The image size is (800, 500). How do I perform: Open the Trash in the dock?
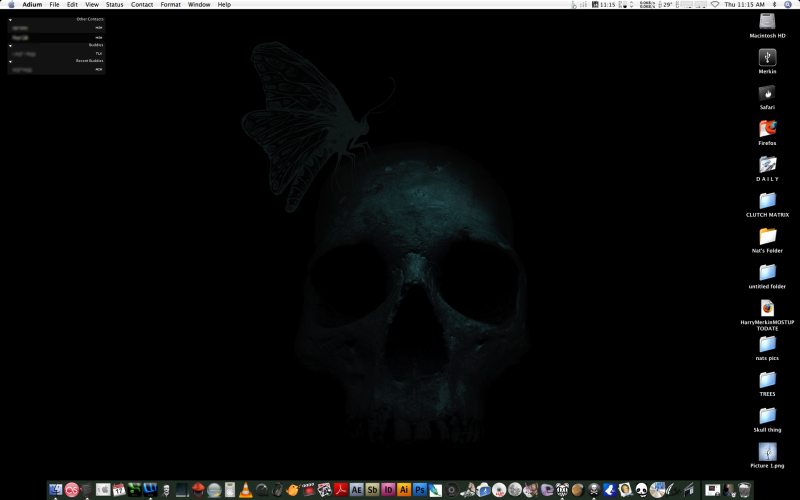click(x=744, y=490)
